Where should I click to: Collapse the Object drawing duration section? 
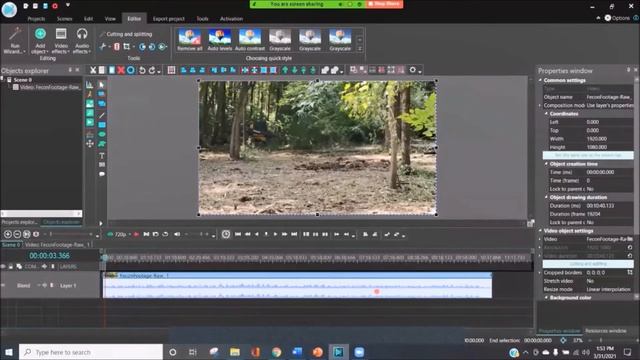(546, 198)
